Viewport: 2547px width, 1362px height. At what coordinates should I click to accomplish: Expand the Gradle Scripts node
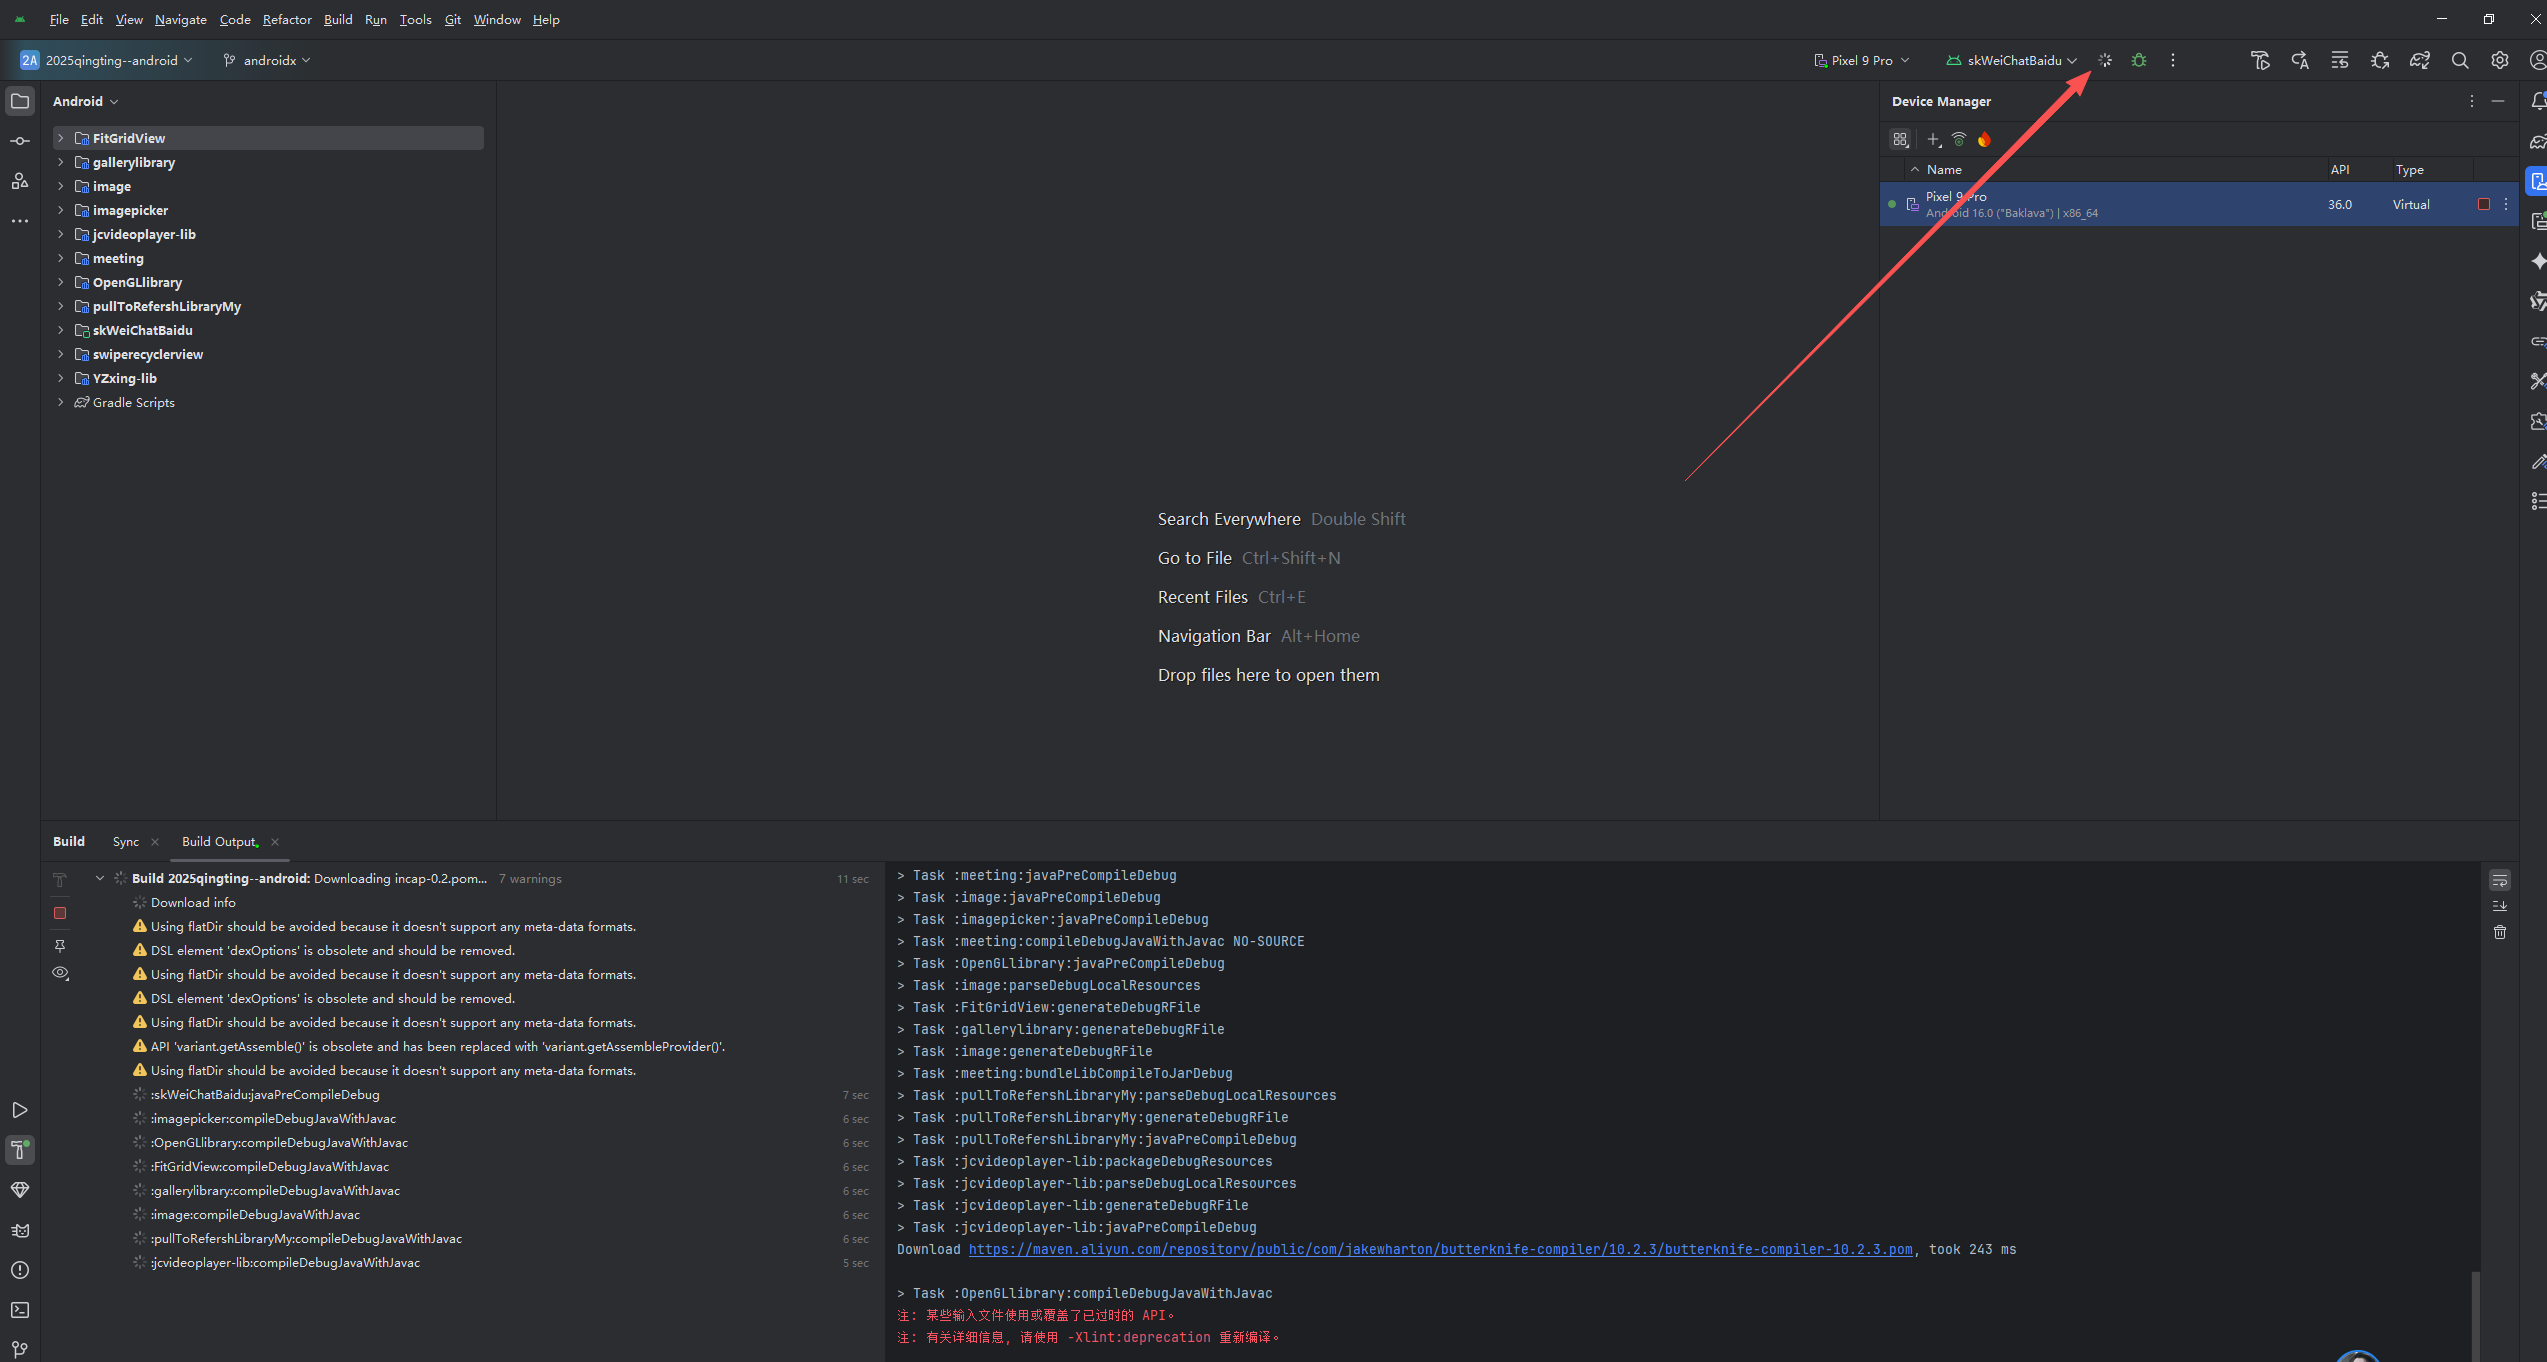61,402
